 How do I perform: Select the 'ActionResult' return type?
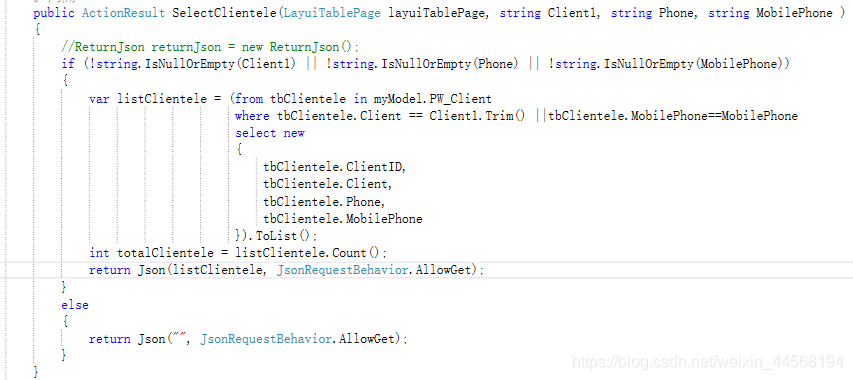tap(123, 13)
